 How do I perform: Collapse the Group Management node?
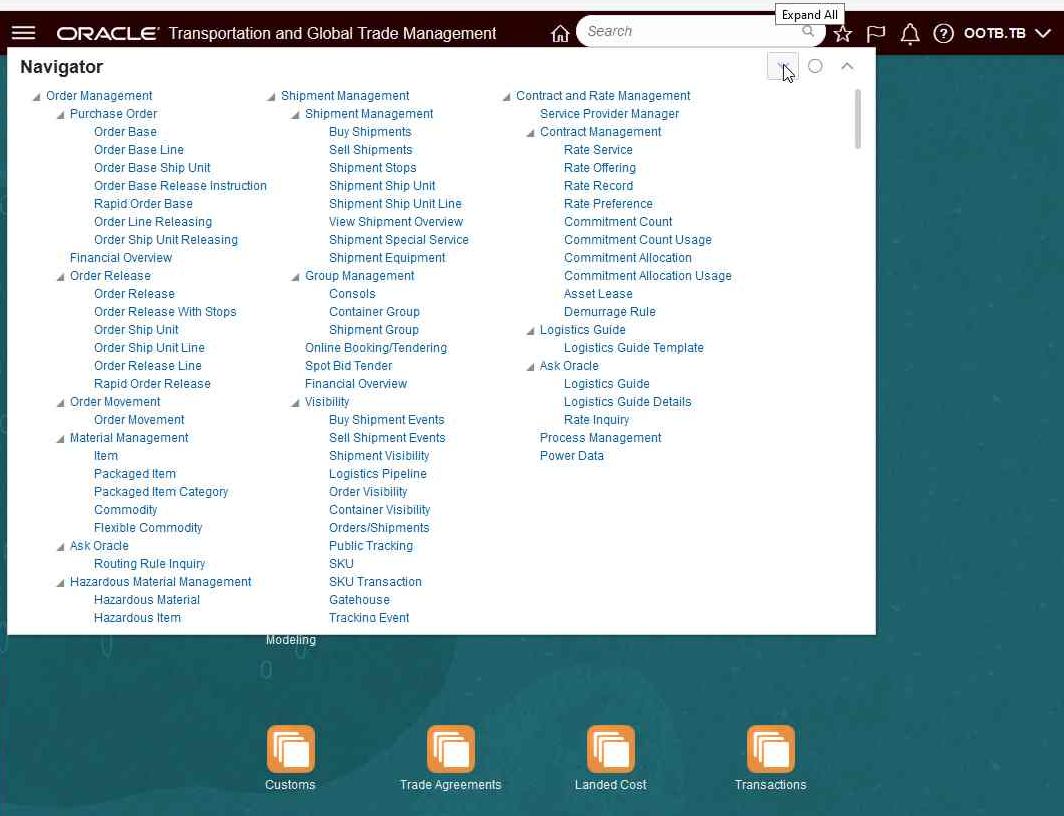click(295, 277)
